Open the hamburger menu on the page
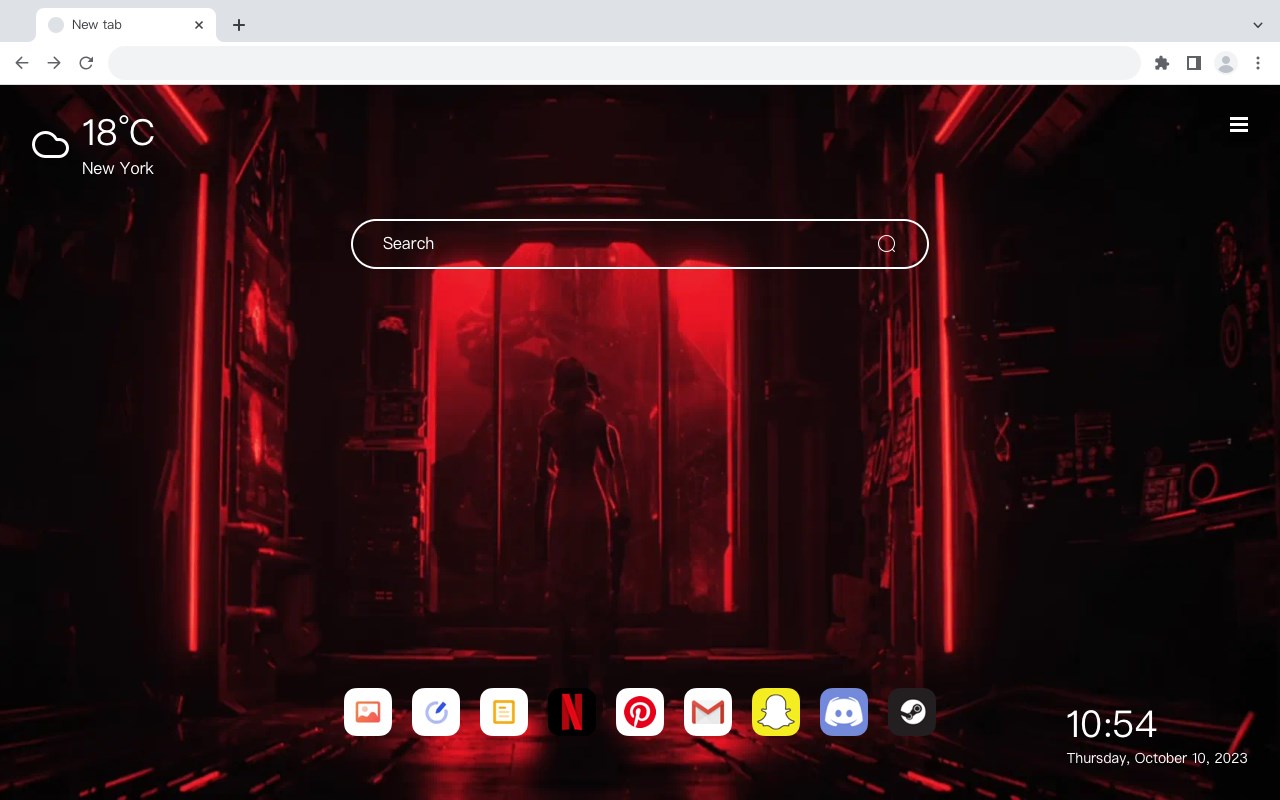Viewport: 1280px width, 800px height. click(1239, 124)
